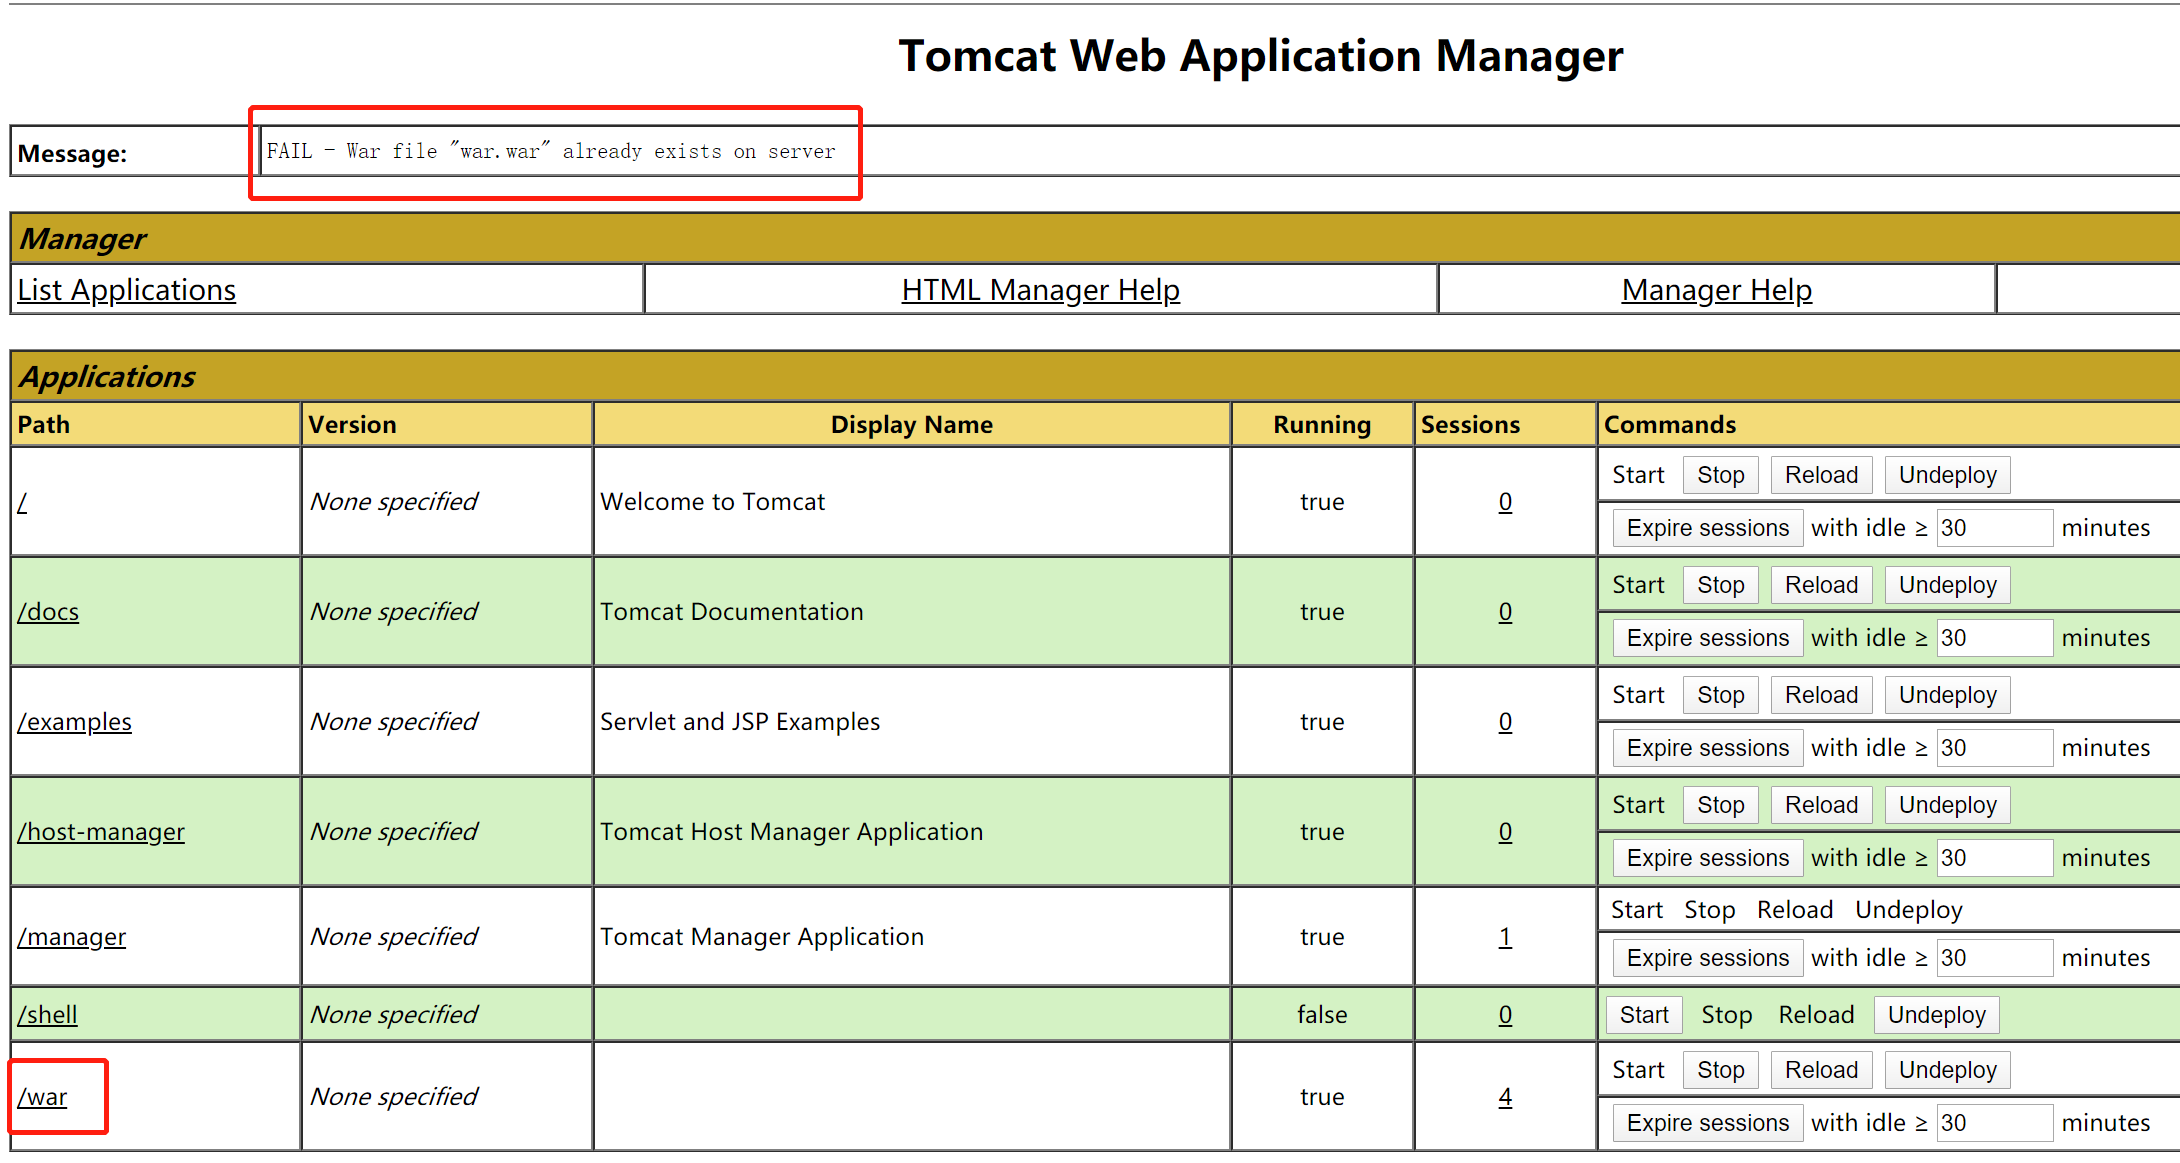Screen dimensions: 2180x1163
Task: View sessions count for /docs
Action: [1505, 612]
